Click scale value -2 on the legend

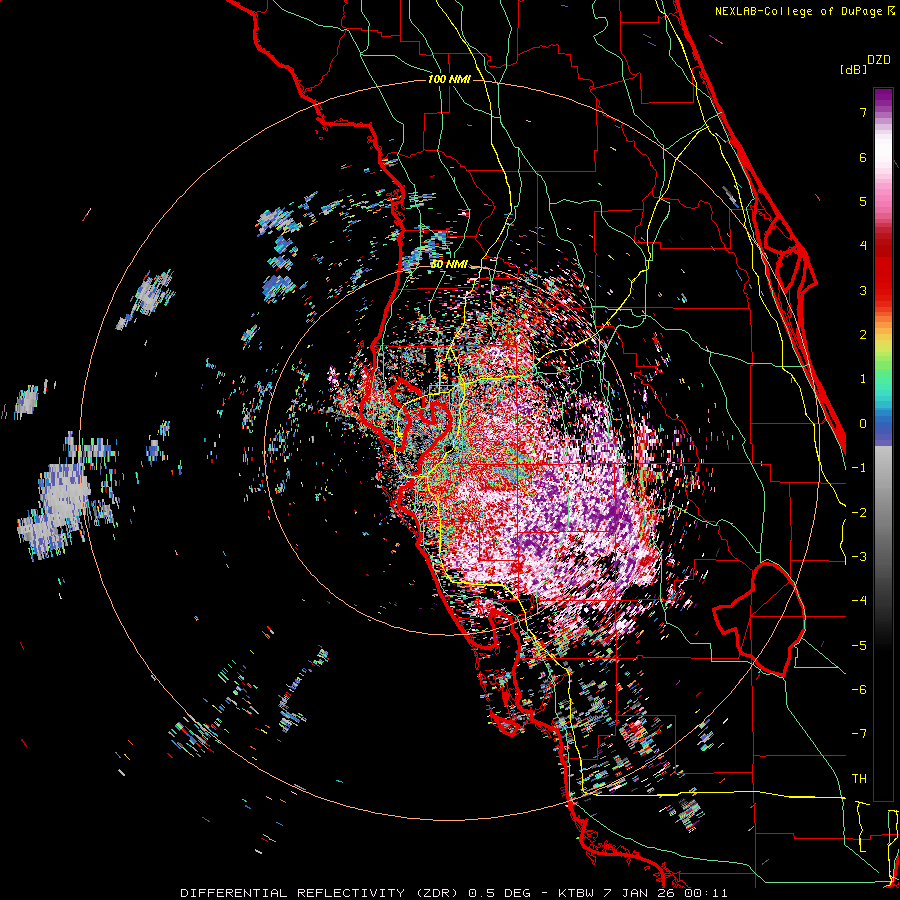(859, 512)
